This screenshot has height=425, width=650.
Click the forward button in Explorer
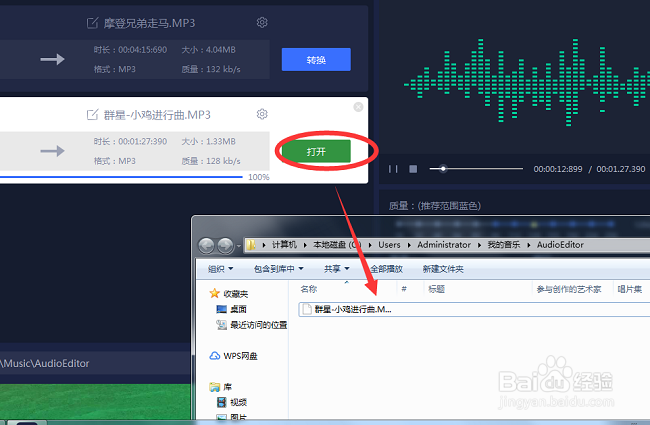(226, 245)
